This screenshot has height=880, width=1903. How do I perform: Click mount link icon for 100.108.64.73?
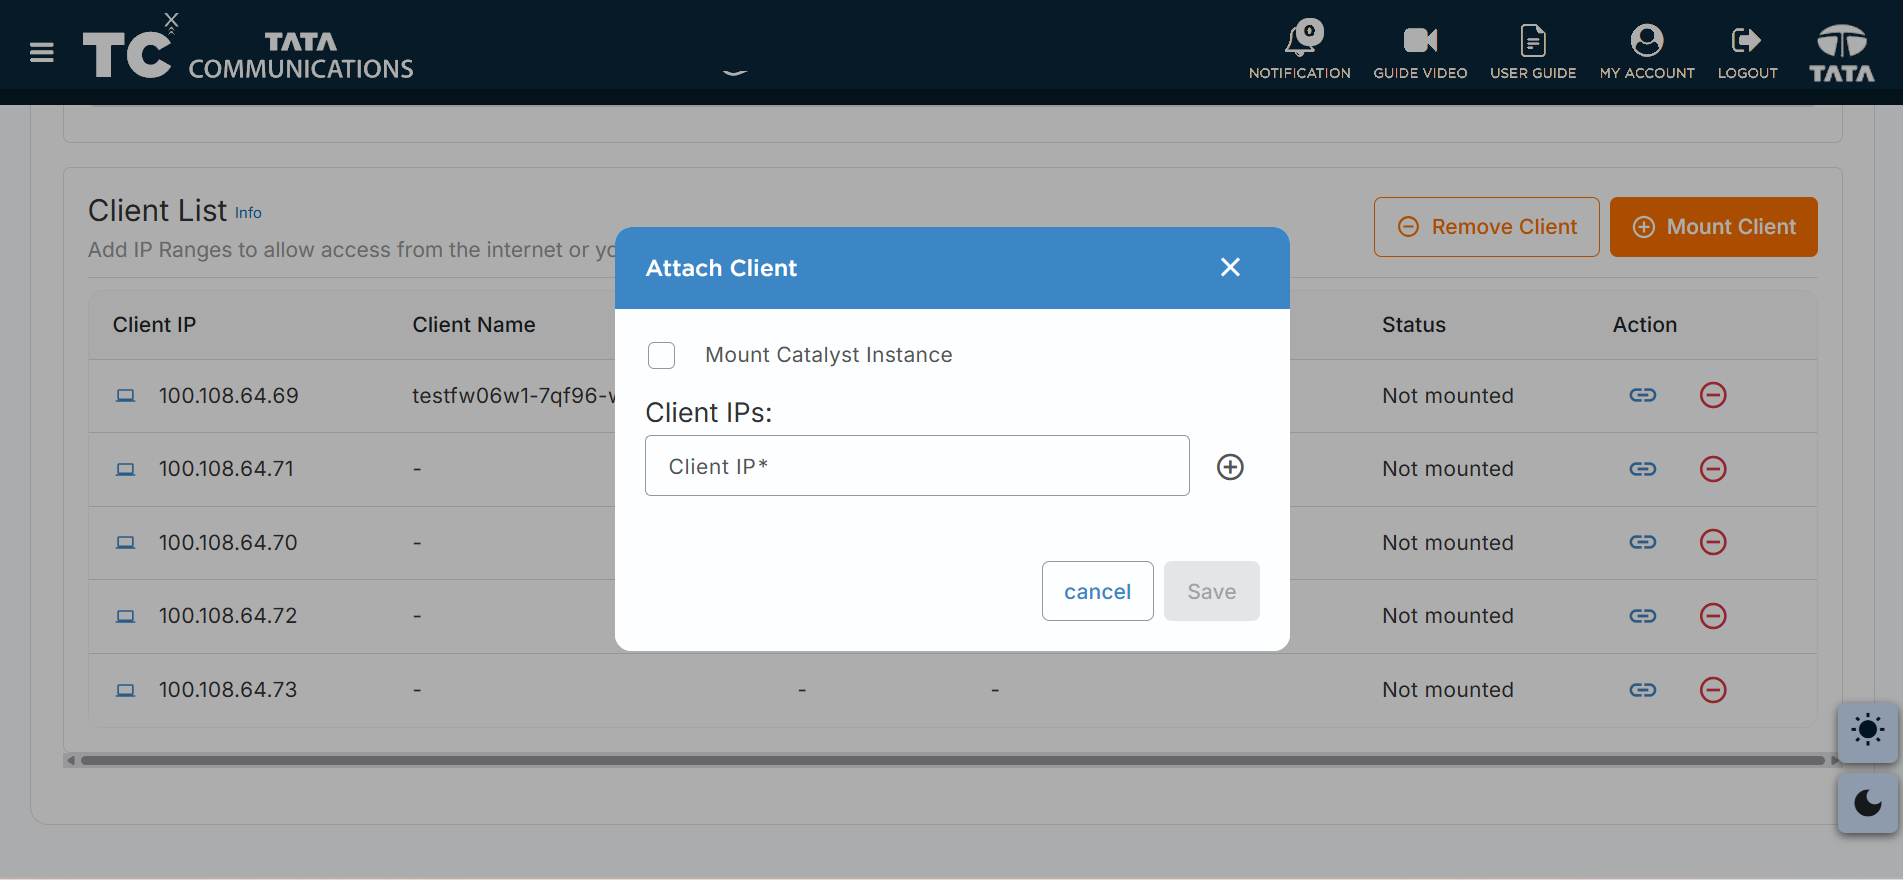pyautogui.click(x=1643, y=690)
